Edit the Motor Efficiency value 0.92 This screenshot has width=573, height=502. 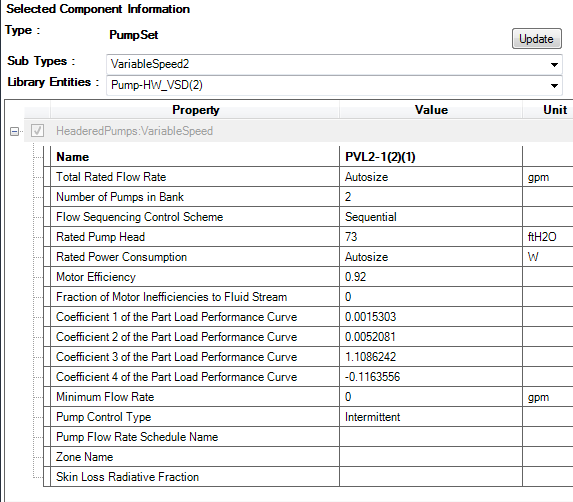(431, 277)
